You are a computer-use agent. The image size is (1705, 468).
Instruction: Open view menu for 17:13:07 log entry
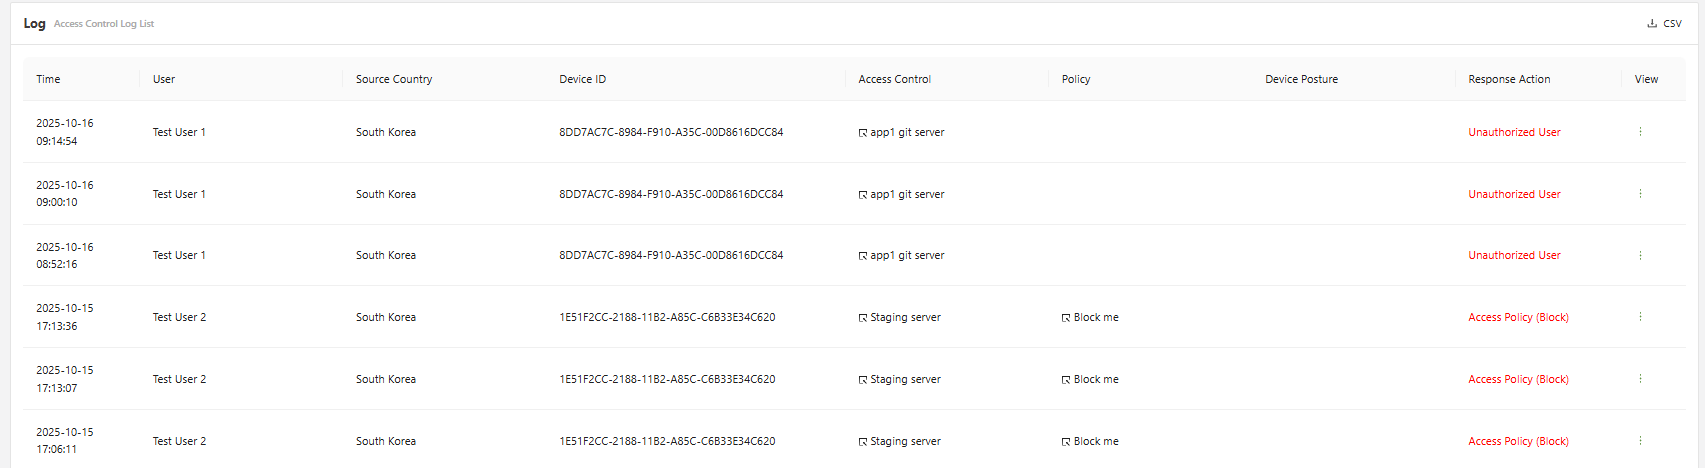1640,379
